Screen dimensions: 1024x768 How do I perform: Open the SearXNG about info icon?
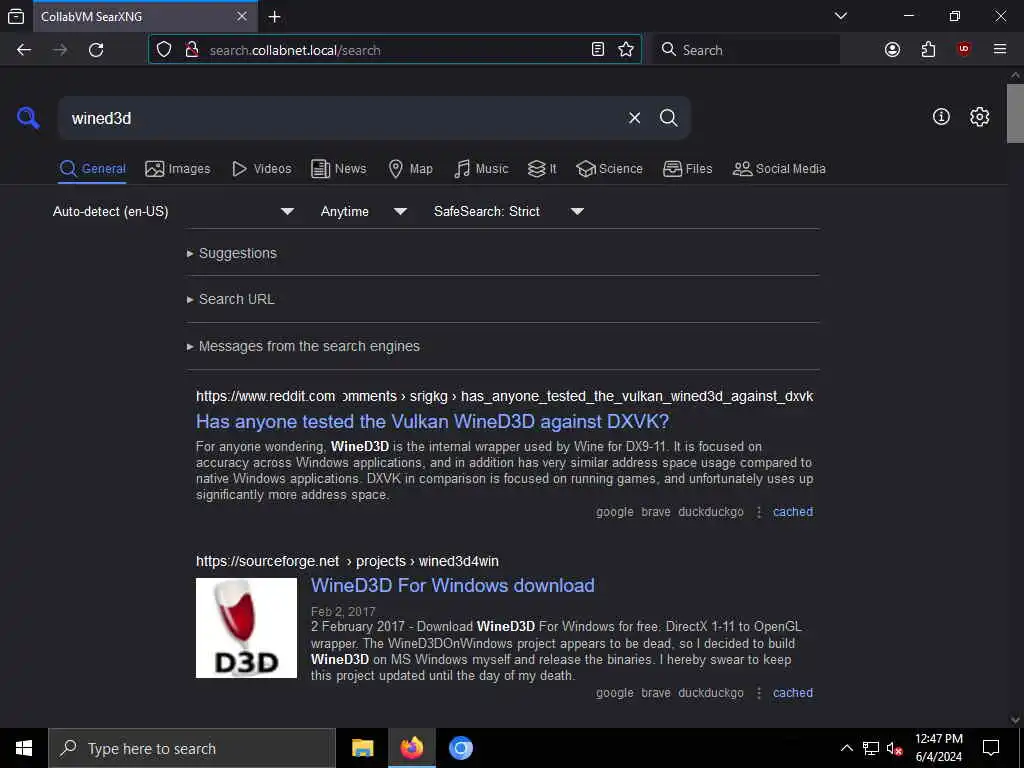[x=941, y=117]
